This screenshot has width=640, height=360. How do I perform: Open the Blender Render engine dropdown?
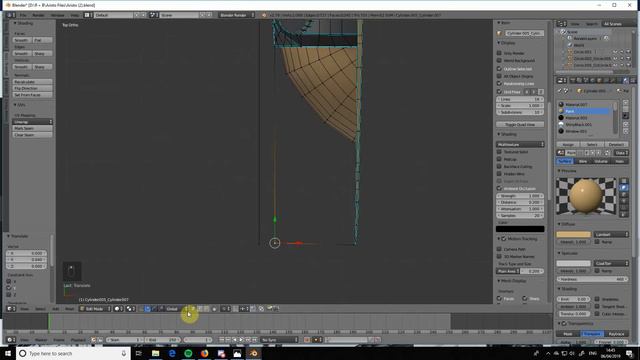(x=236, y=15)
